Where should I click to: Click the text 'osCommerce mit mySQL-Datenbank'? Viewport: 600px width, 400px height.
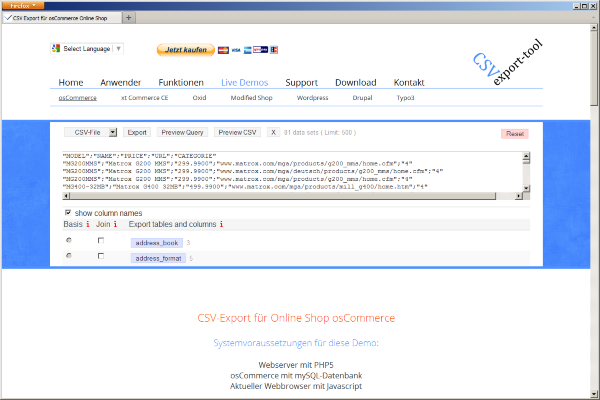pyautogui.click(x=296, y=376)
